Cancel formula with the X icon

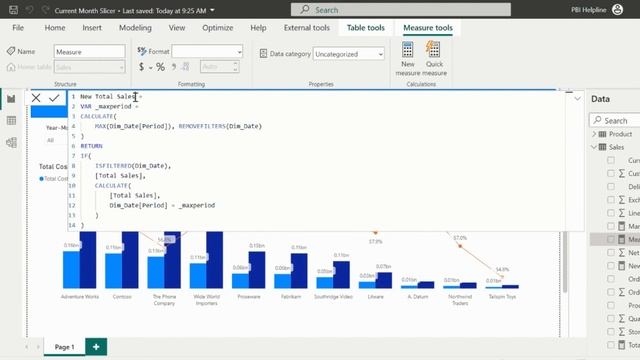click(36, 98)
